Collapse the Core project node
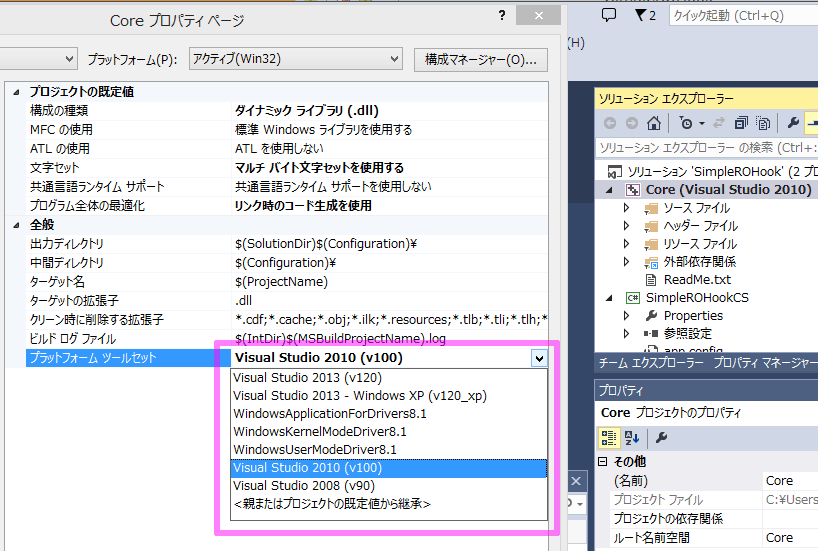The height and width of the screenshot is (551, 818). (609, 190)
